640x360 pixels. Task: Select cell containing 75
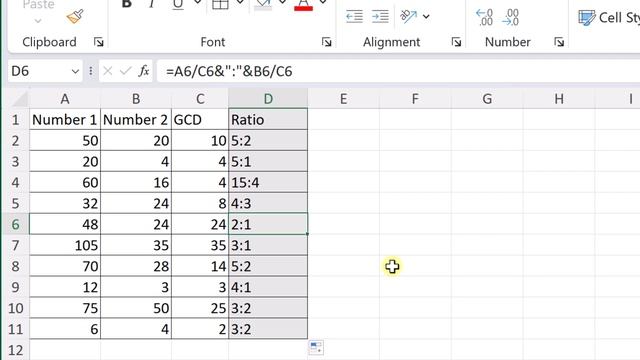coord(65,308)
